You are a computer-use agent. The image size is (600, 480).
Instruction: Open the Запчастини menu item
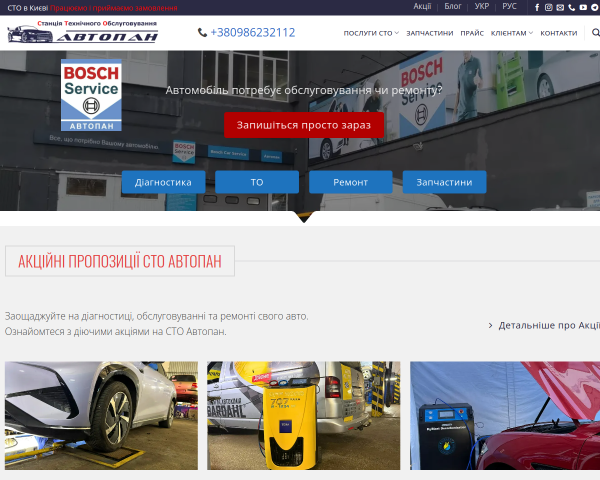pos(430,33)
